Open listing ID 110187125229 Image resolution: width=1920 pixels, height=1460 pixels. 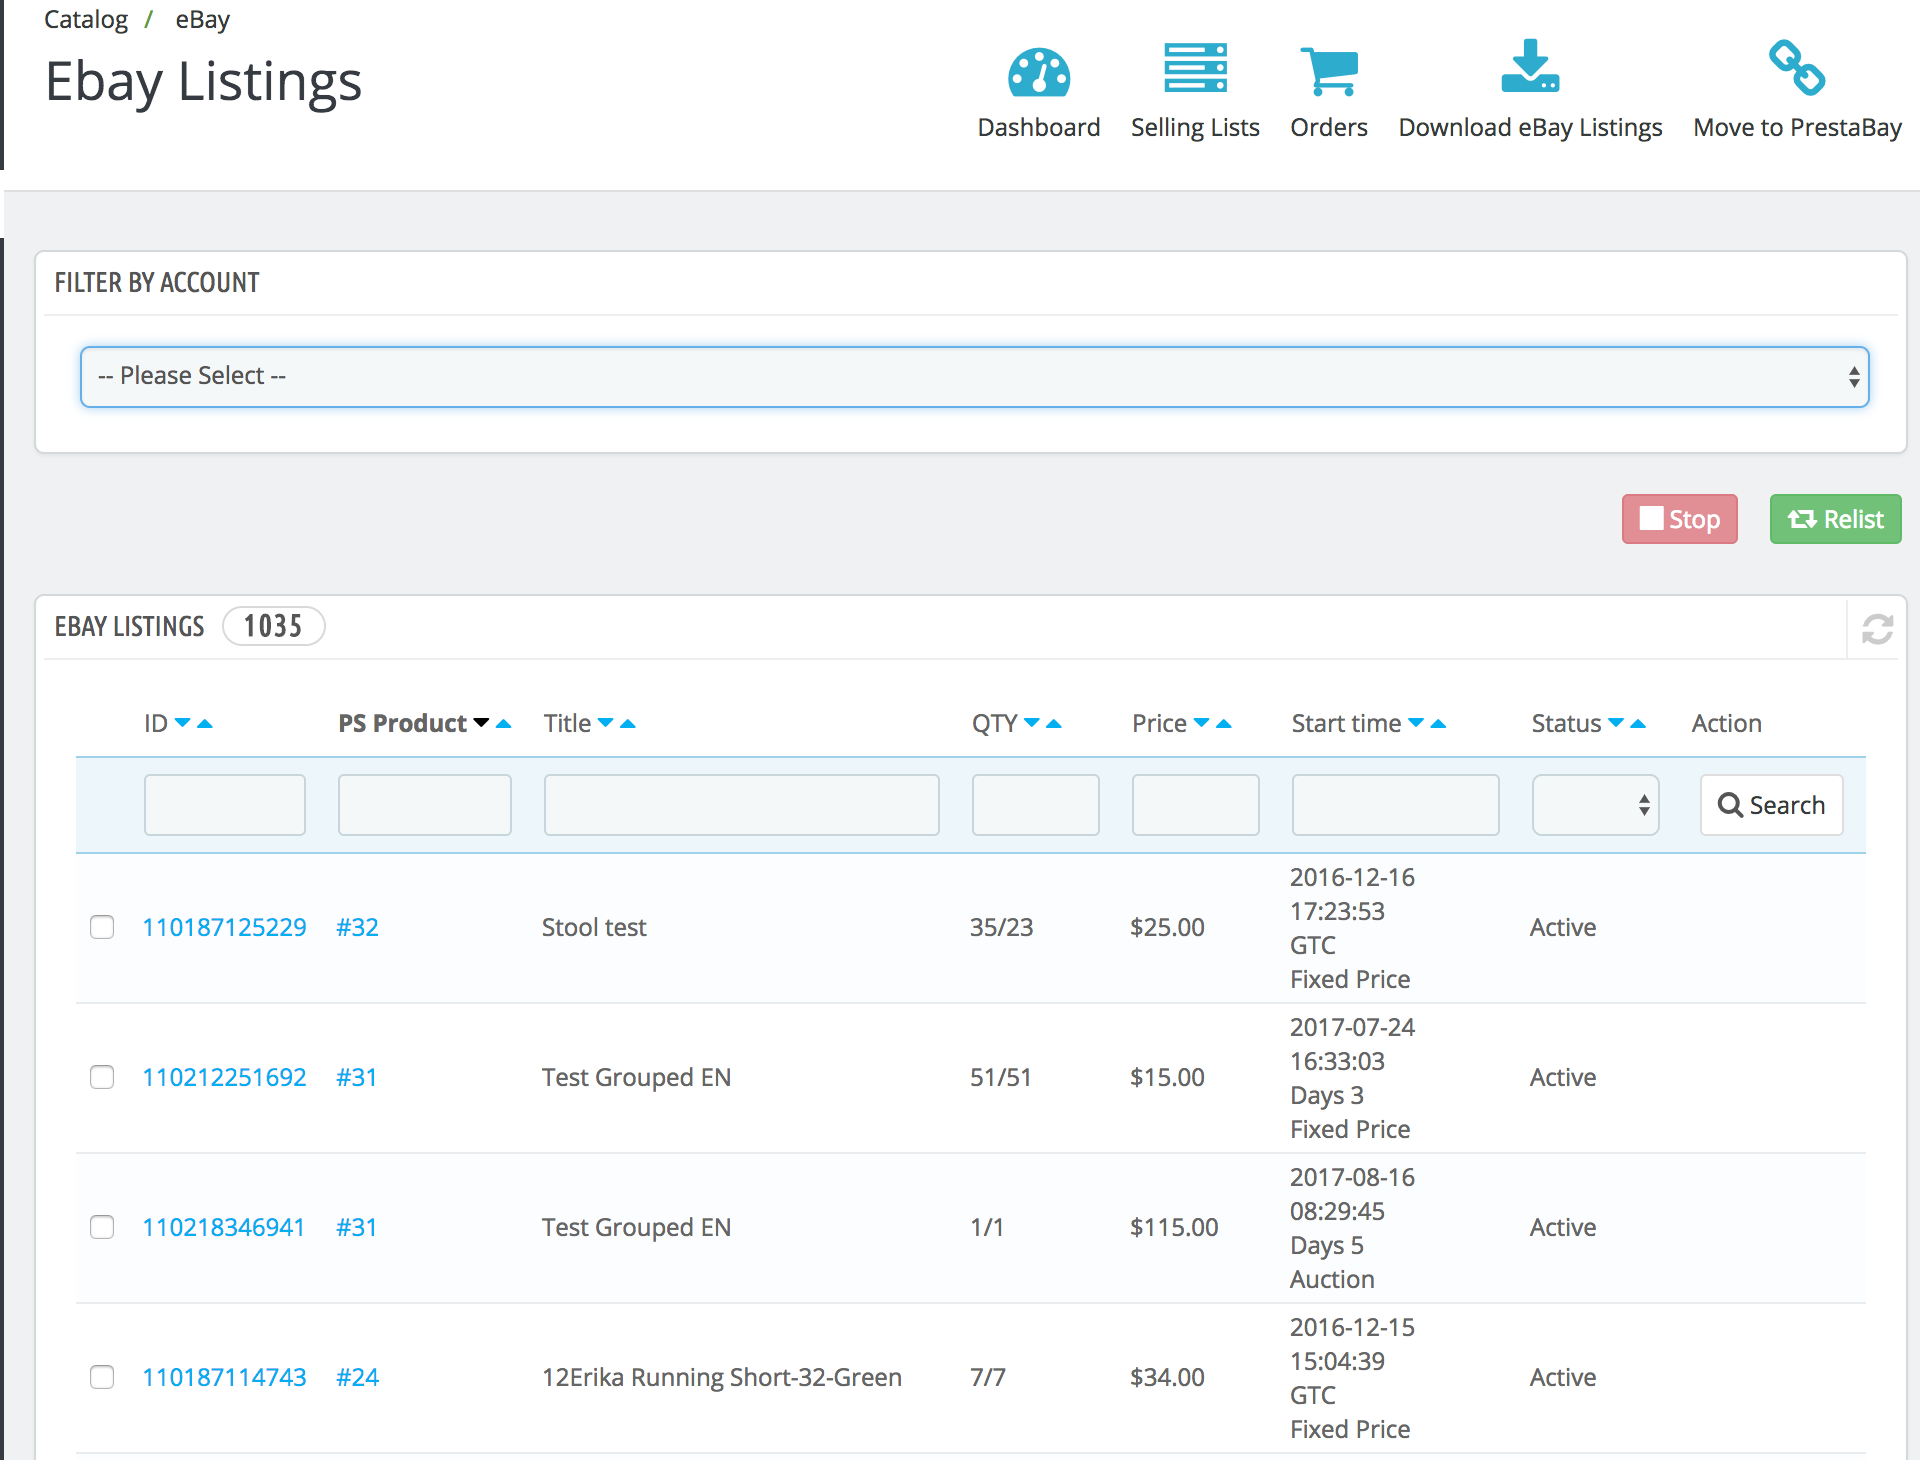coord(224,927)
